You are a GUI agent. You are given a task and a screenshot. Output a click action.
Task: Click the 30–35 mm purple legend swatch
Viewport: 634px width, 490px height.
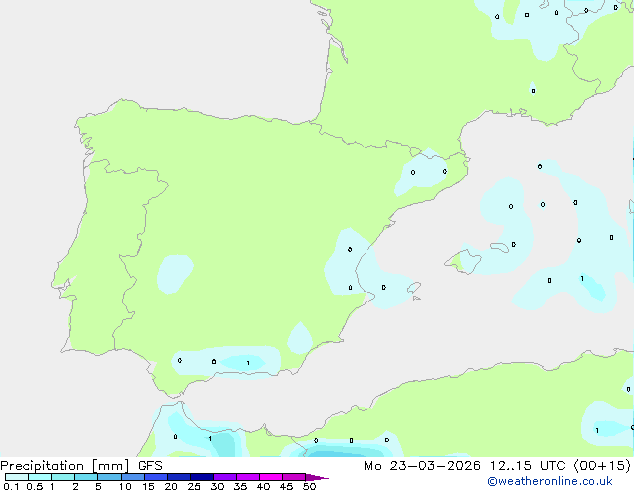pos(225,477)
